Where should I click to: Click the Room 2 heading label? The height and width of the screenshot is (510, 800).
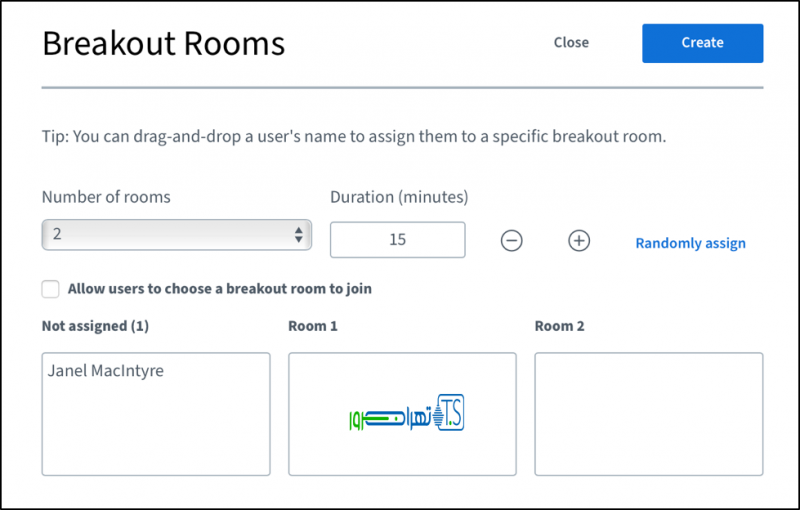click(x=560, y=326)
